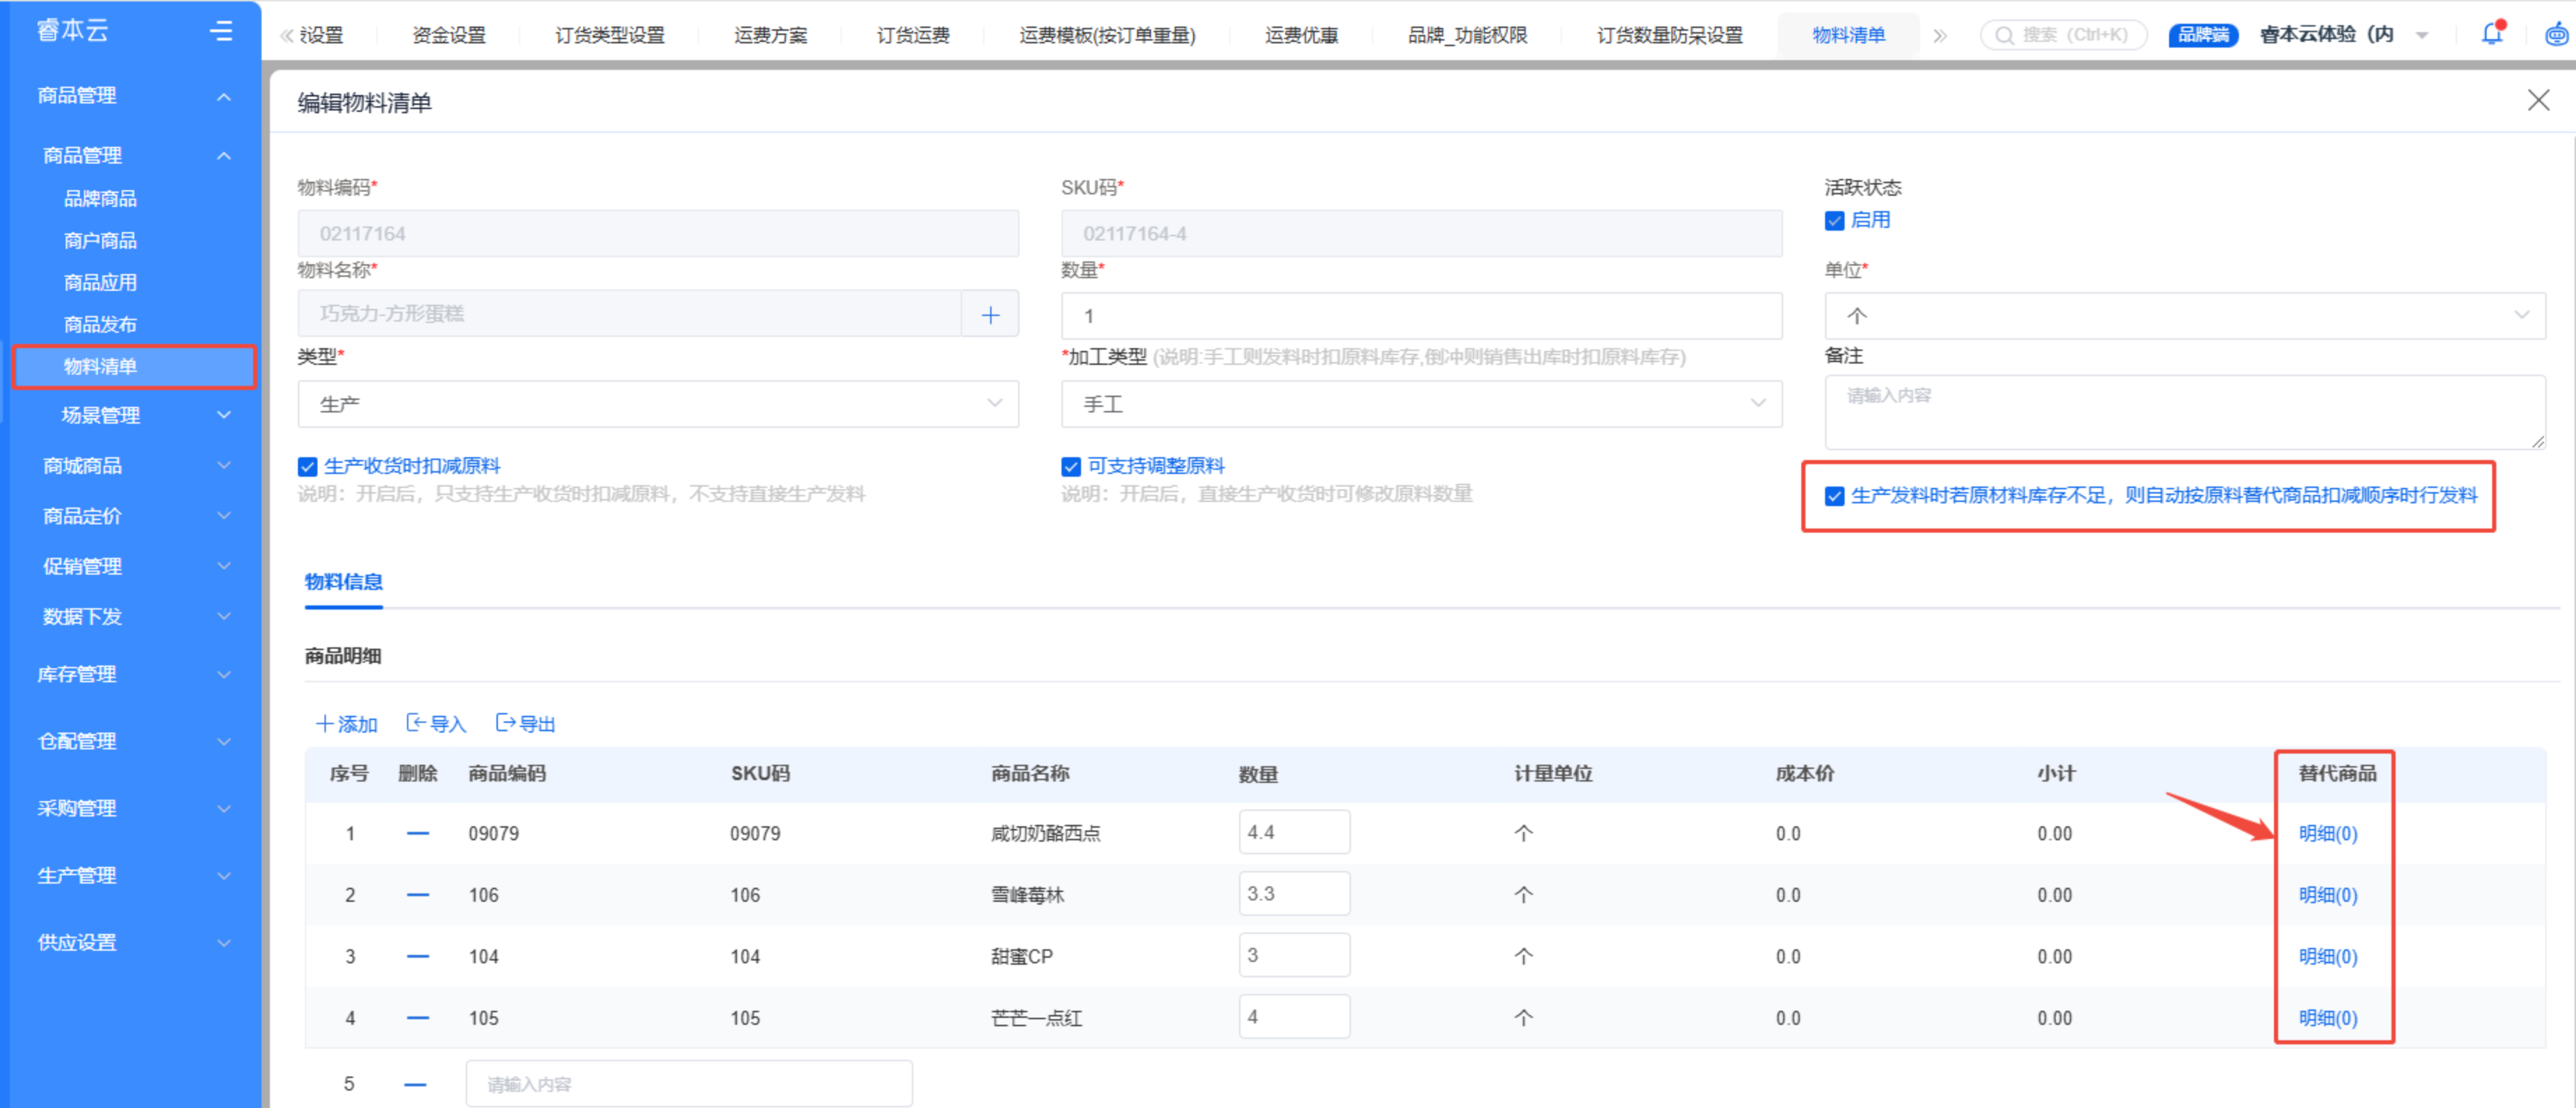2576x1108 pixels.
Task: Open 品牌商品 in sidebar menu
Action: (100, 198)
